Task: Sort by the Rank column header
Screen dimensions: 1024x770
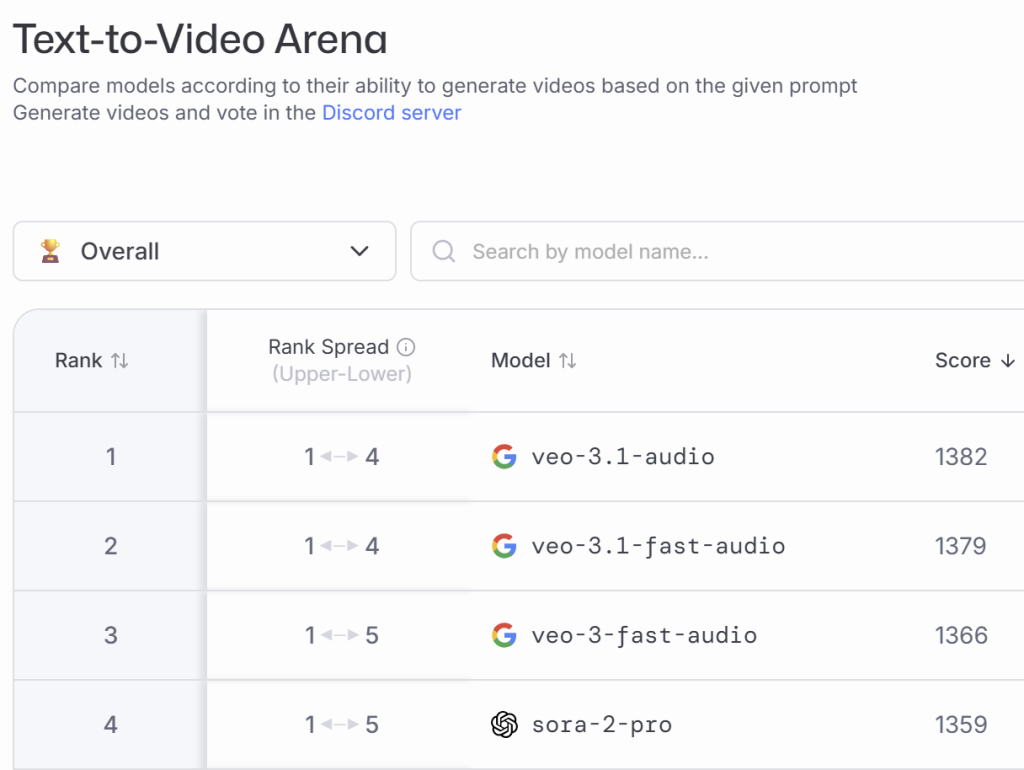Action: coord(78,361)
